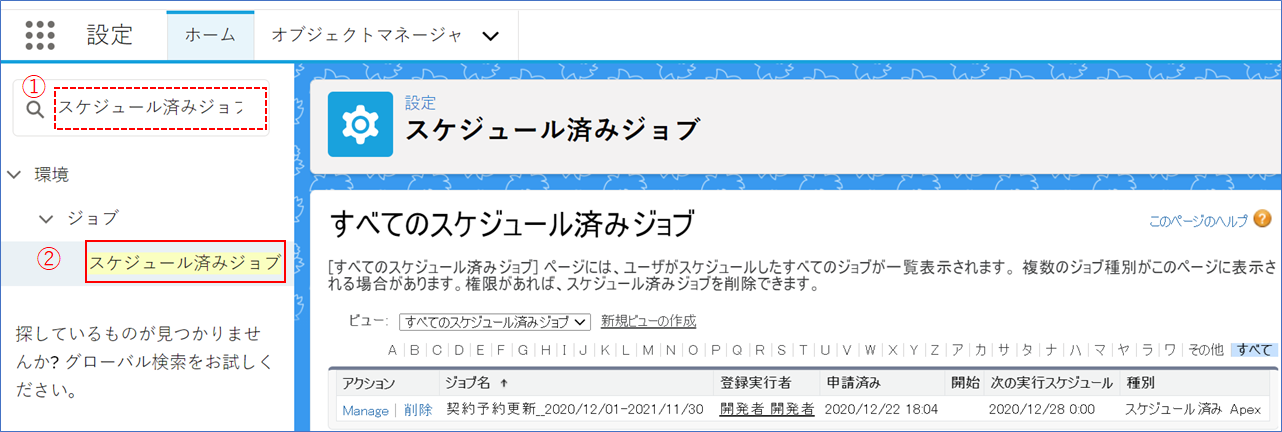This screenshot has height=432, width=1282.
Task: Filter jobs by その他 in index
Action: coord(1204,350)
